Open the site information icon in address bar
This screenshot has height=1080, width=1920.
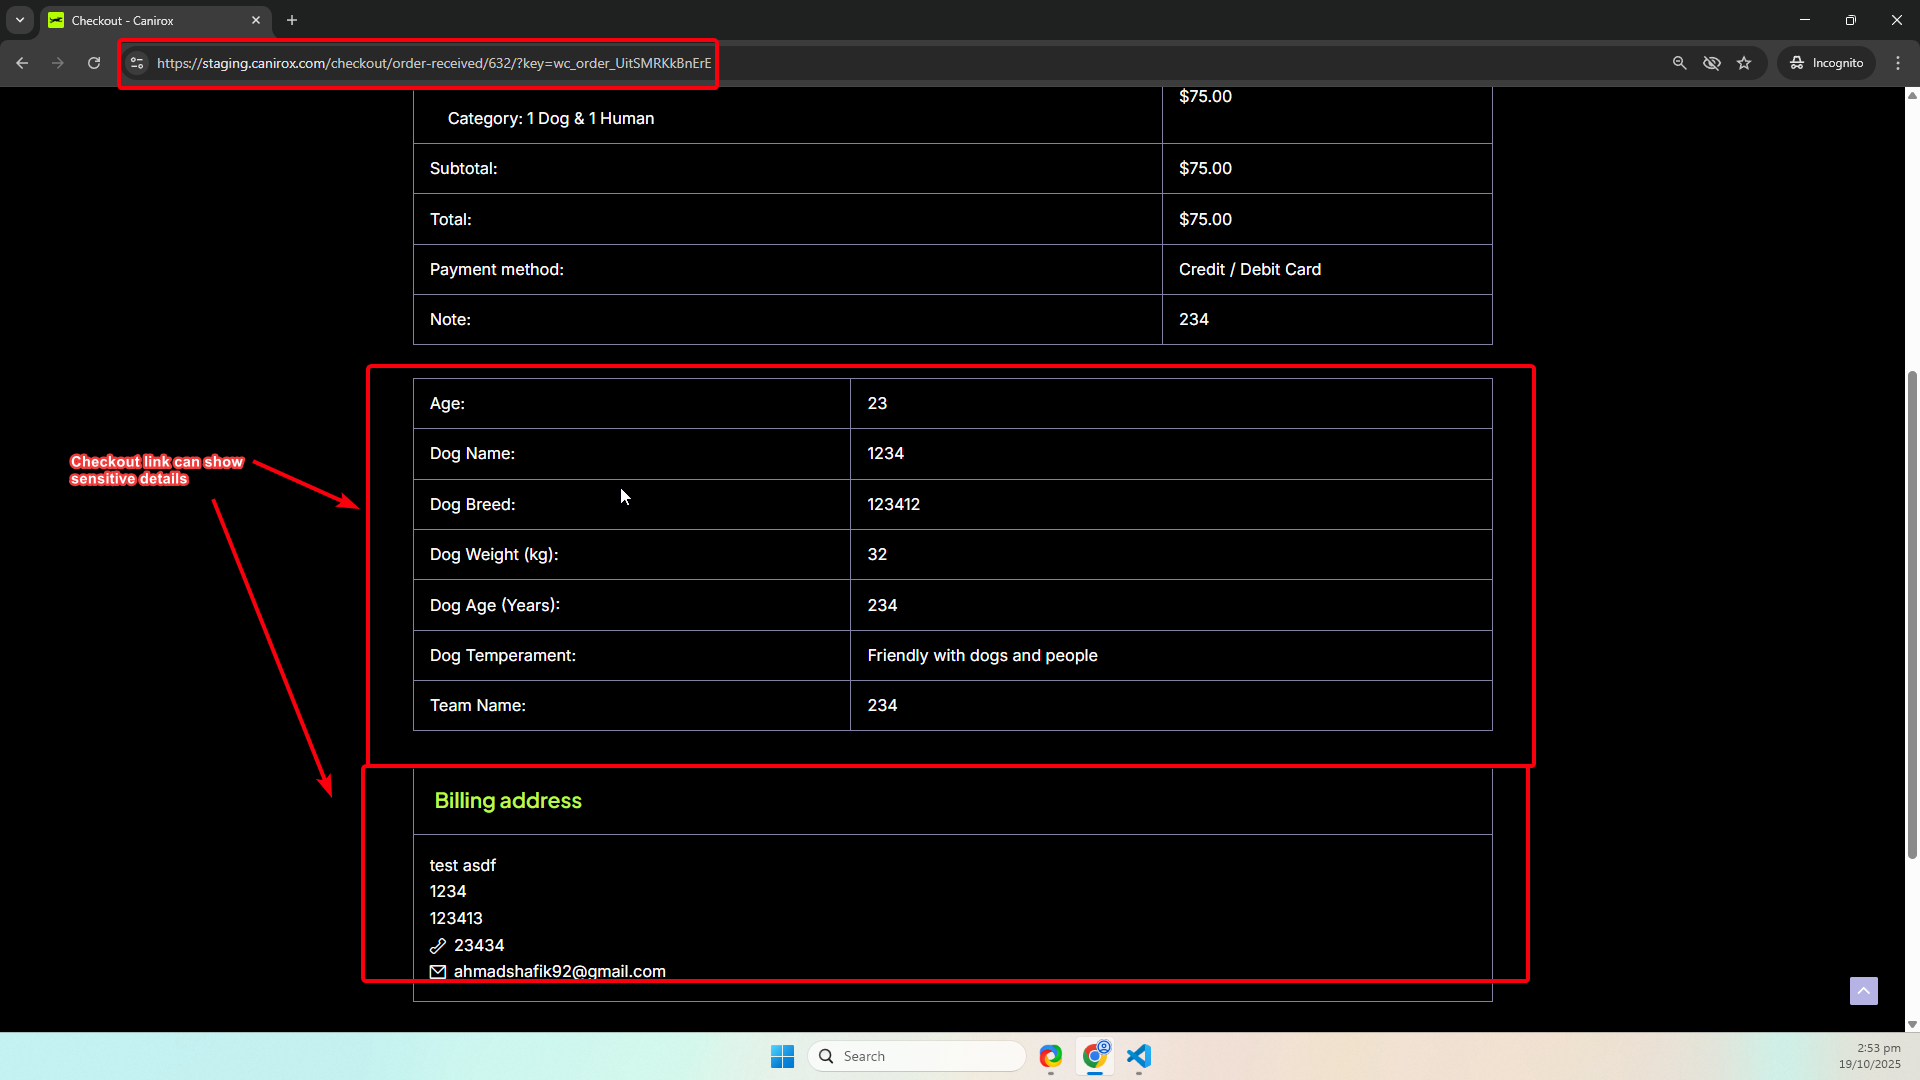(137, 63)
